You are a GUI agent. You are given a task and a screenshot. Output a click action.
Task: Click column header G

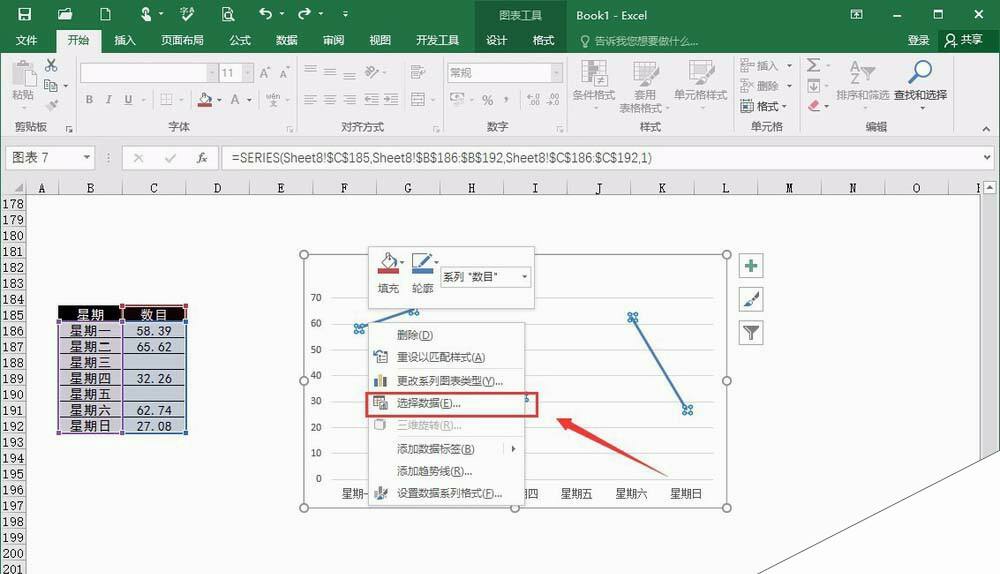[408, 188]
